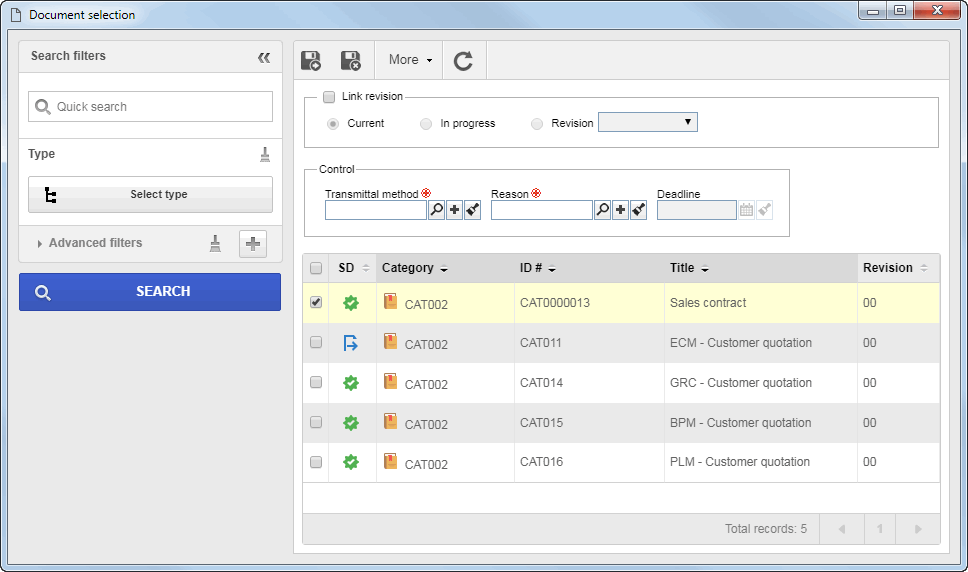
Task: Collapse the Search filters panel
Action: (x=264, y=57)
